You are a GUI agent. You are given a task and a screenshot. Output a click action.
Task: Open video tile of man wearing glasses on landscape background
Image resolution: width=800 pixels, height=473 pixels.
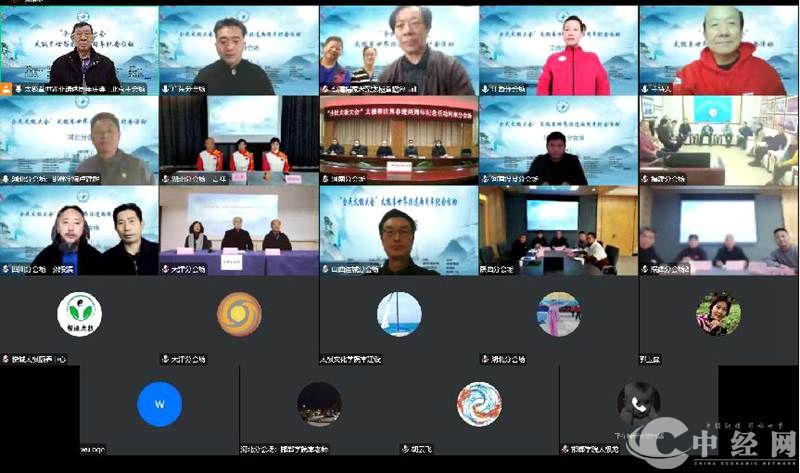click(x=399, y=231)
